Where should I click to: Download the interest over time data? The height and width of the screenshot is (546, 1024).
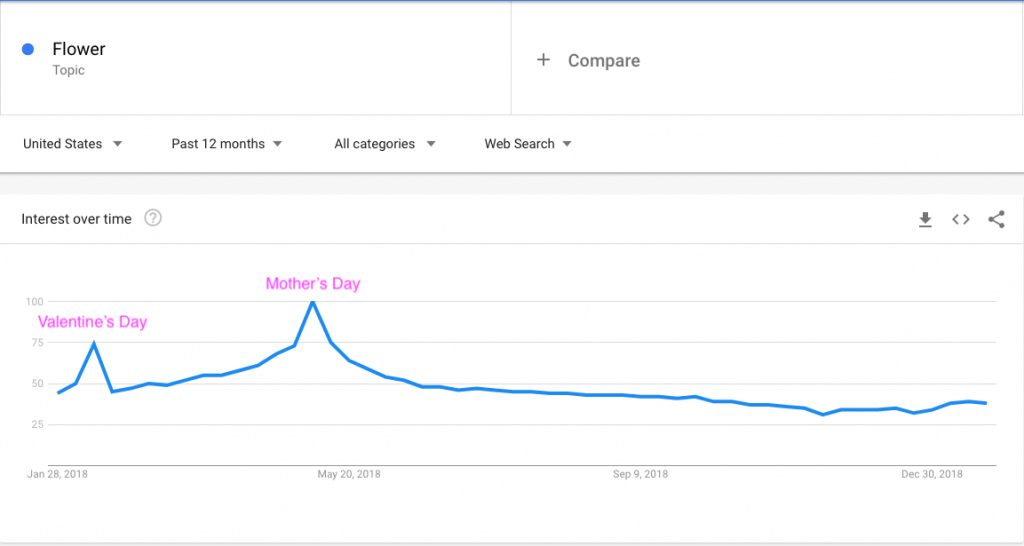(925, 220)
